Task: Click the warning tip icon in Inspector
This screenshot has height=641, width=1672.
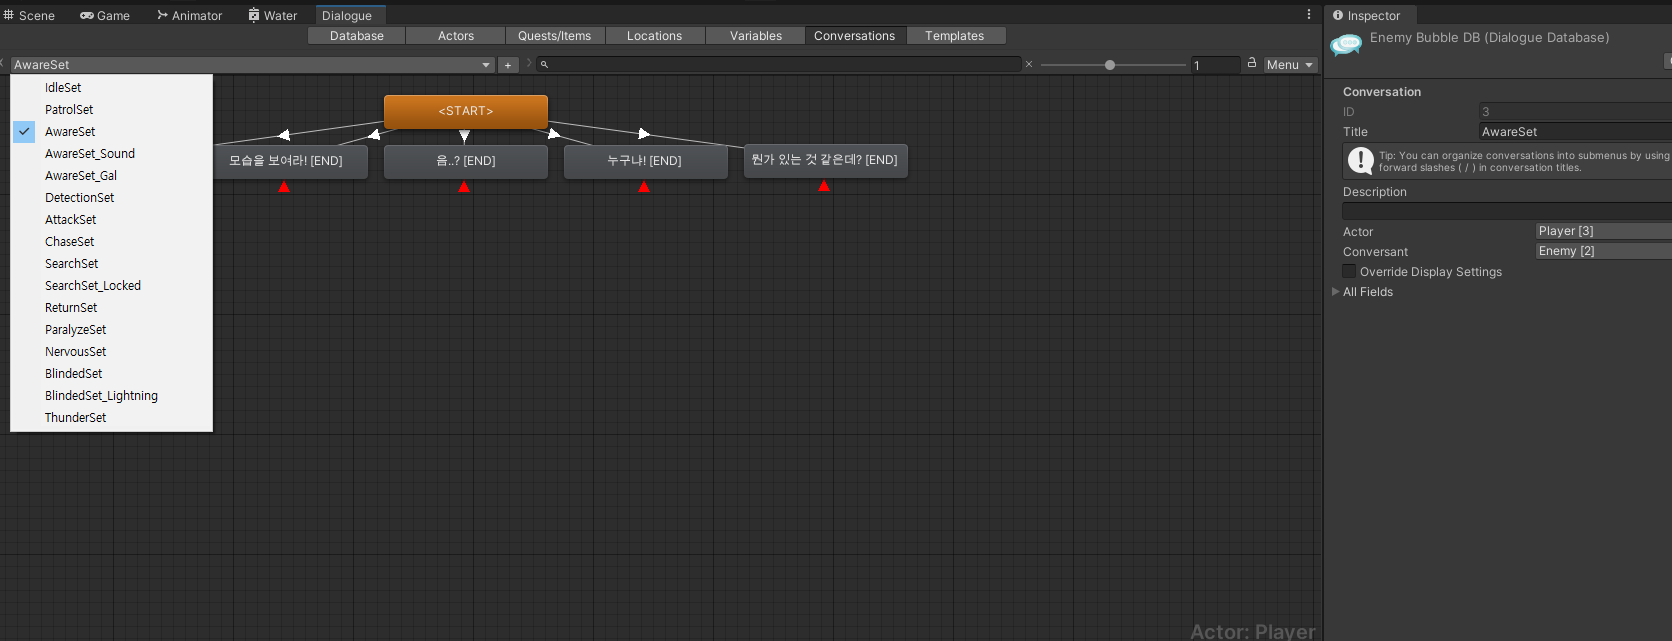Action: [1360, 161]
